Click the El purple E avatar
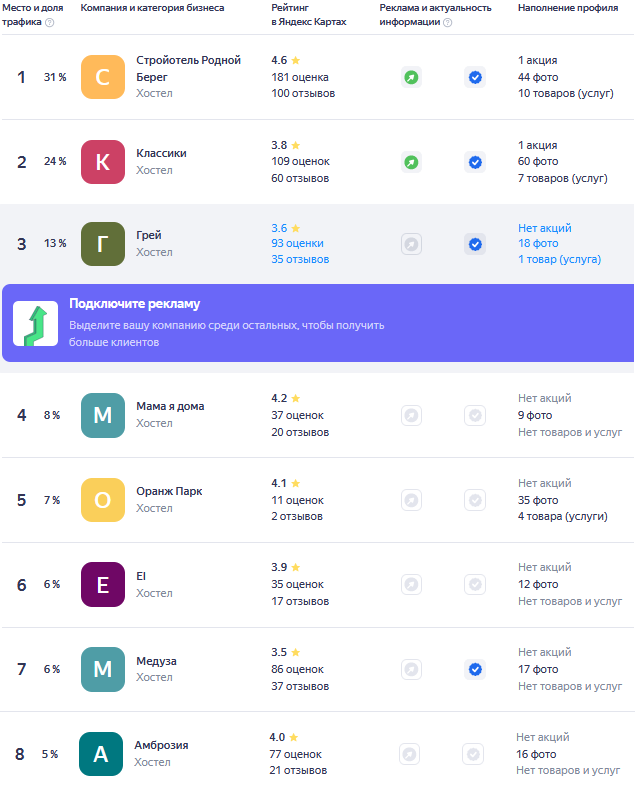 point(103,585)
